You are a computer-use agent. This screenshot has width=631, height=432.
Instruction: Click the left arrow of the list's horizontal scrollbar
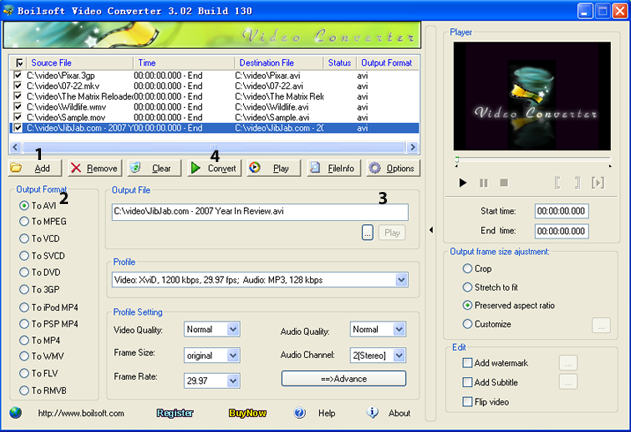click(x=15, y=147)
